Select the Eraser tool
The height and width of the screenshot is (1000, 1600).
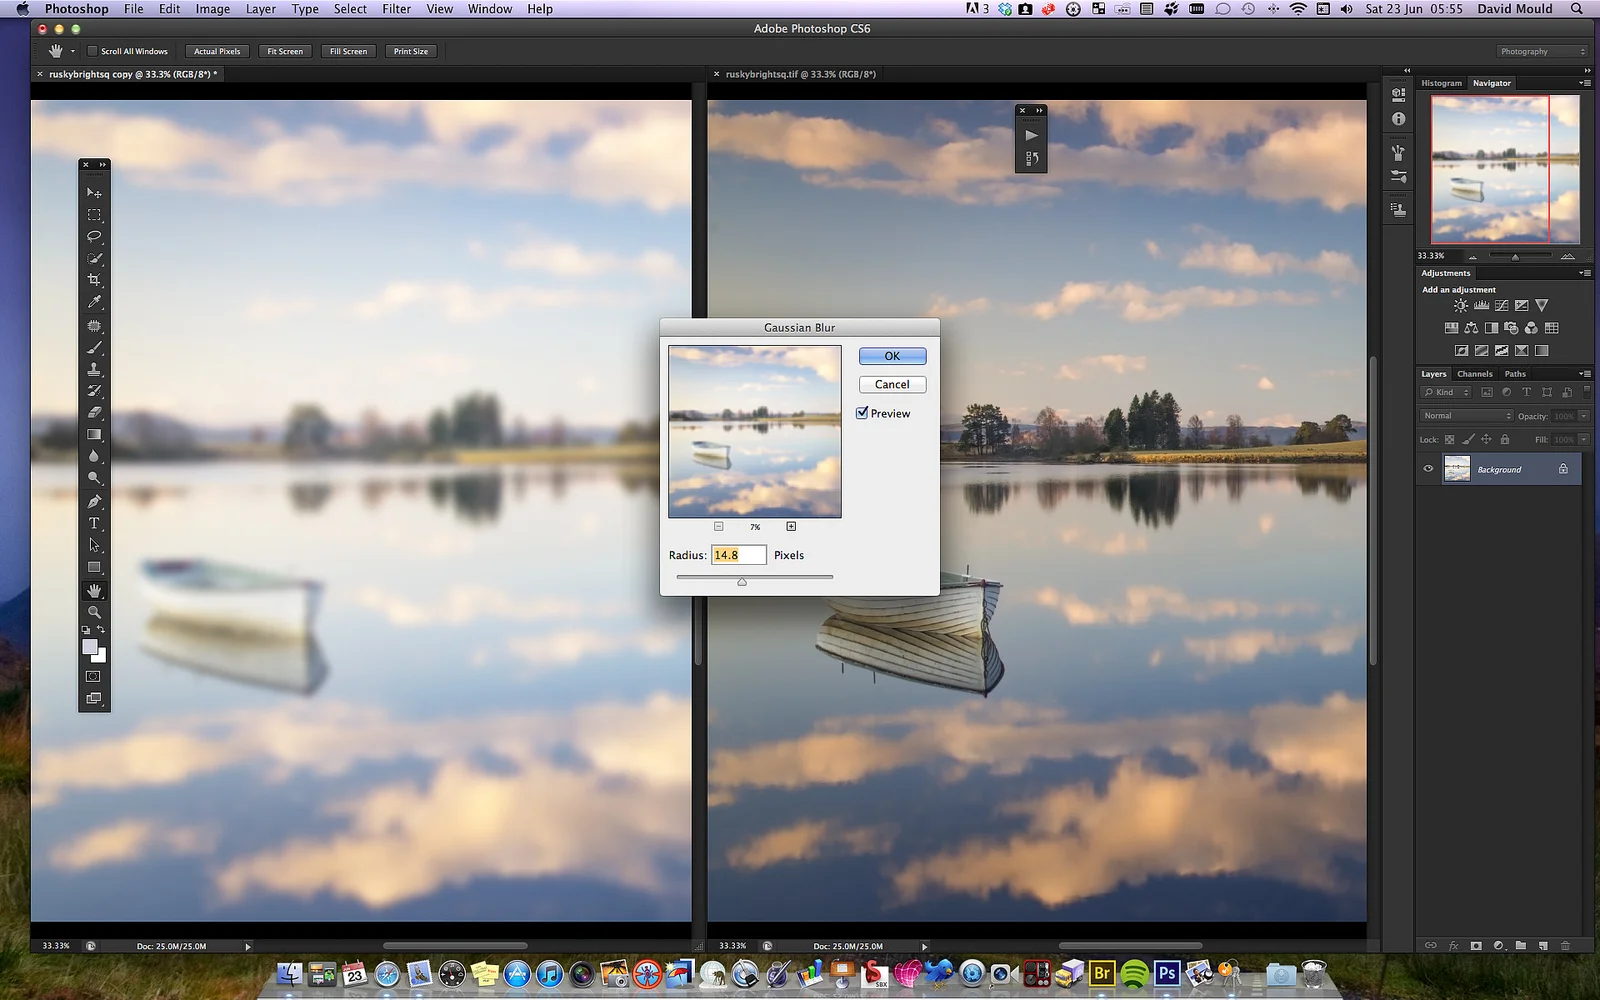[x=94, y=412]
